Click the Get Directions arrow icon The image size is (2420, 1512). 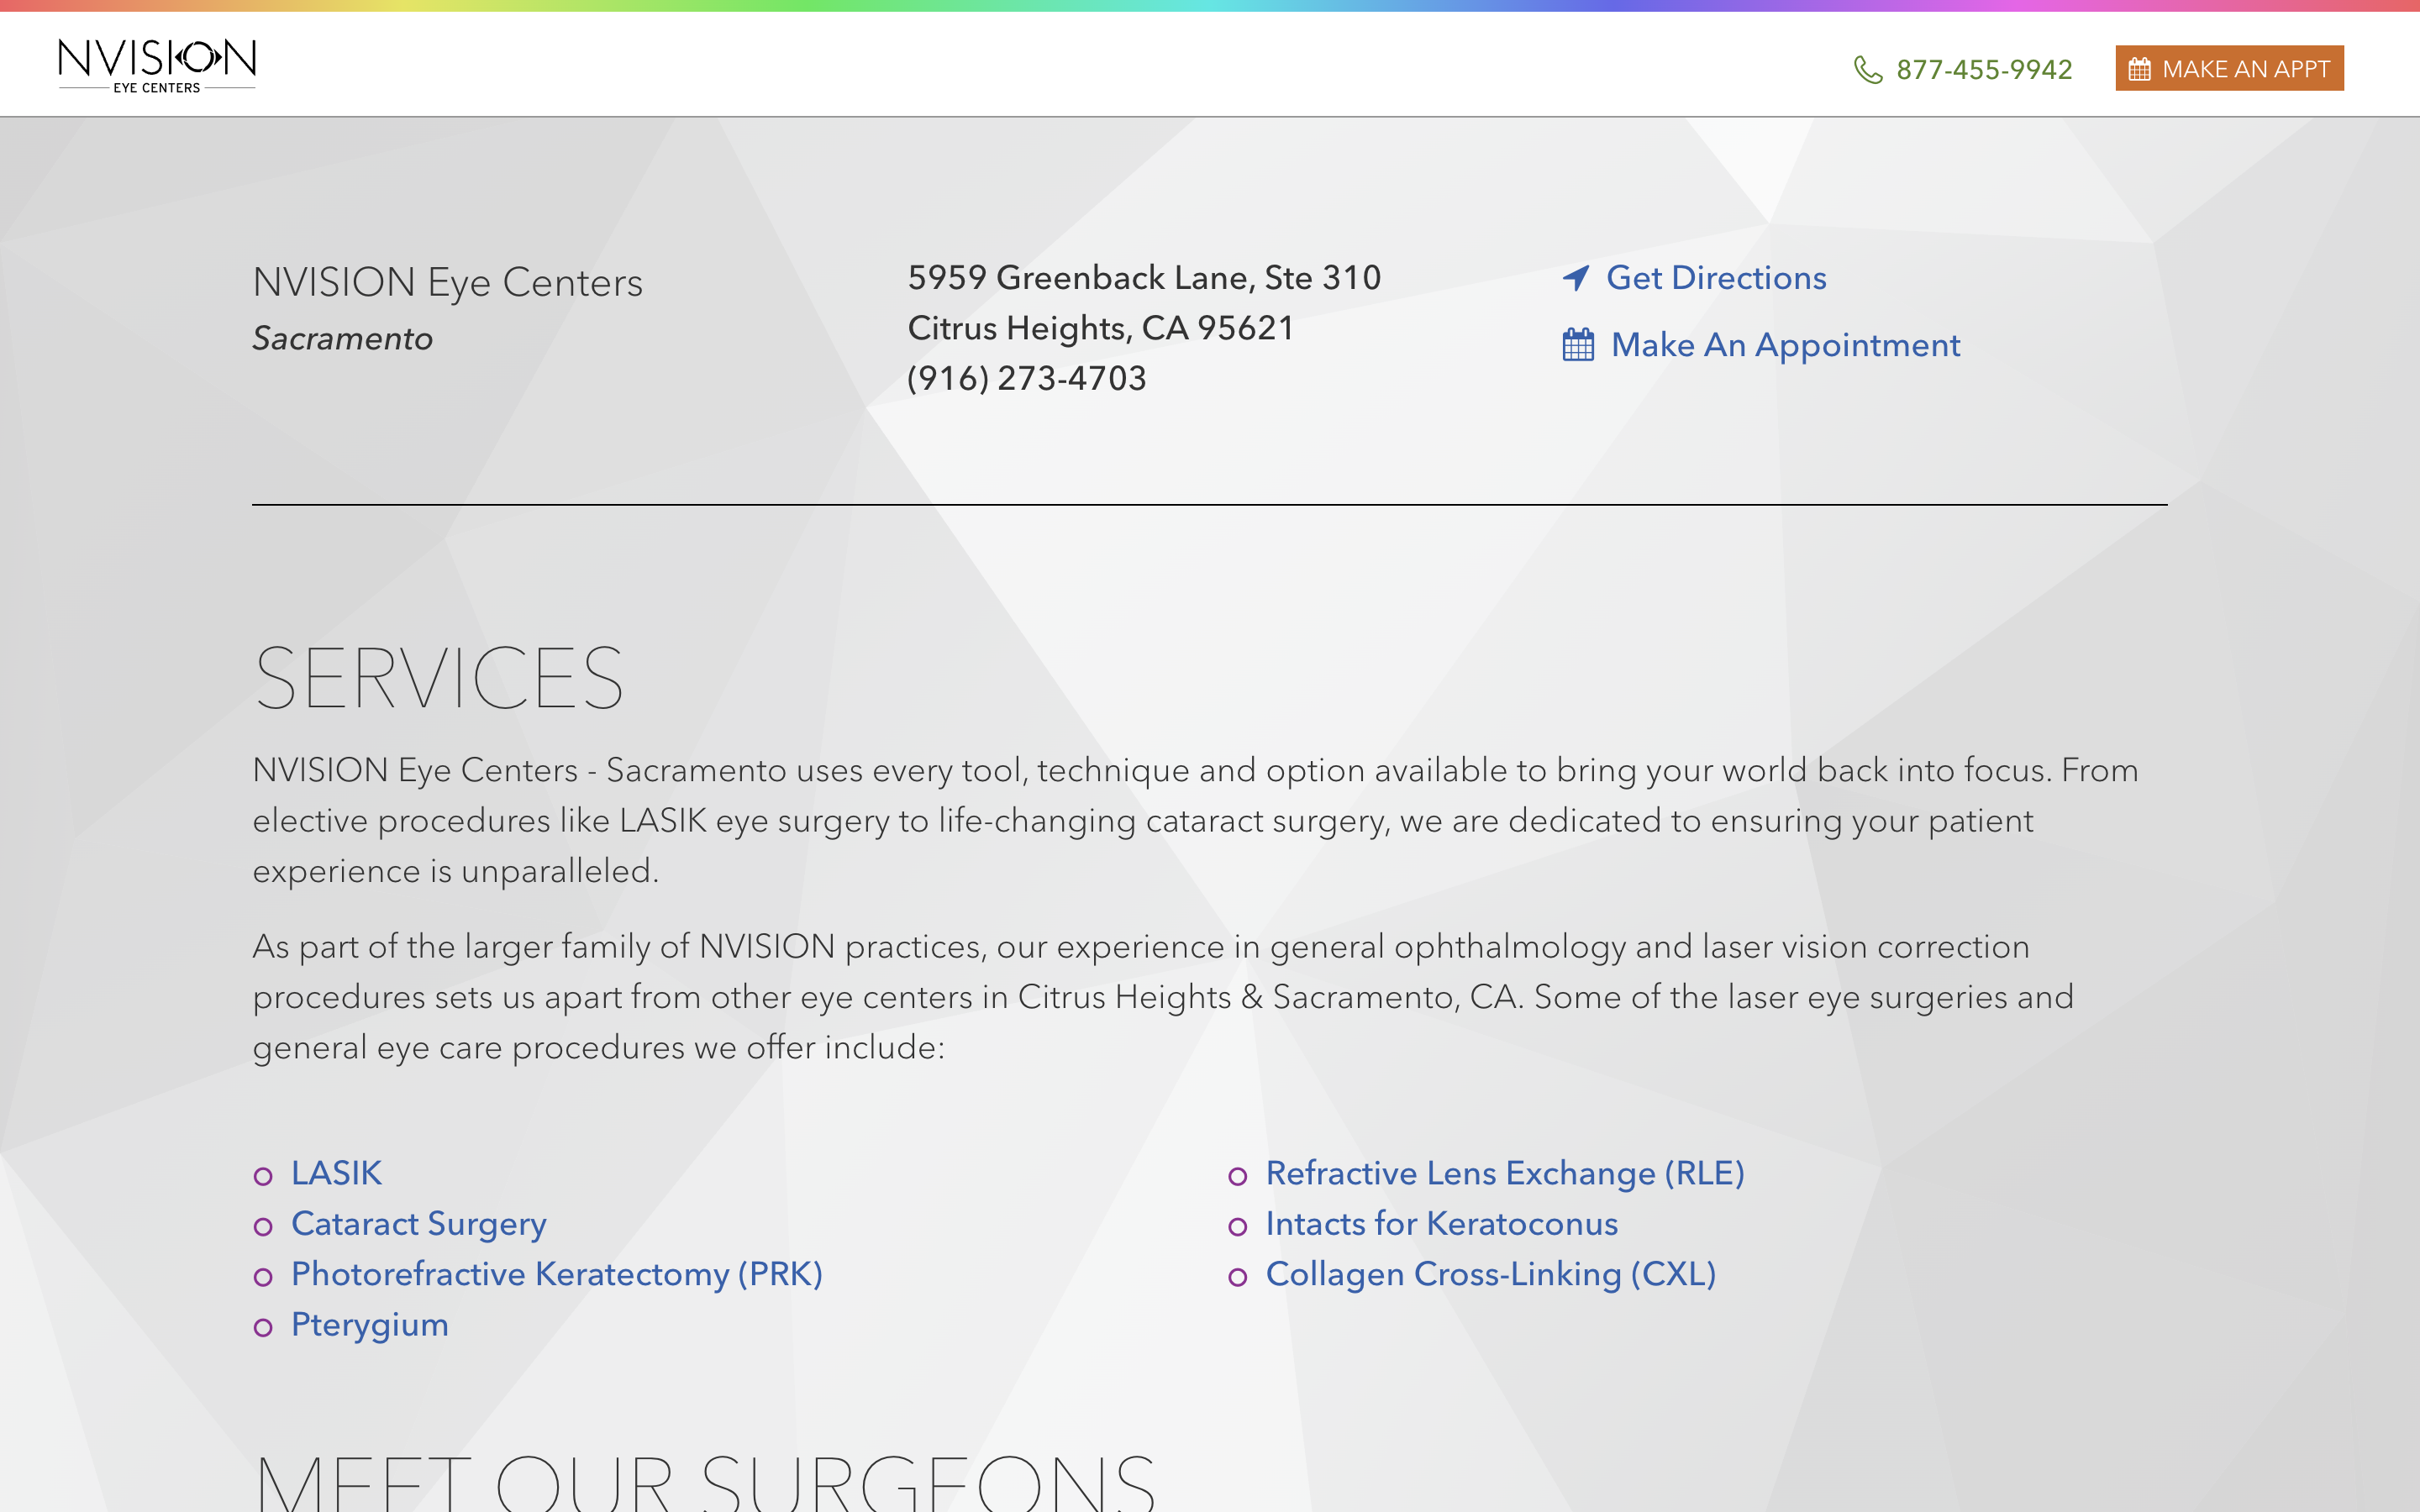click(x=1576, y=278)
